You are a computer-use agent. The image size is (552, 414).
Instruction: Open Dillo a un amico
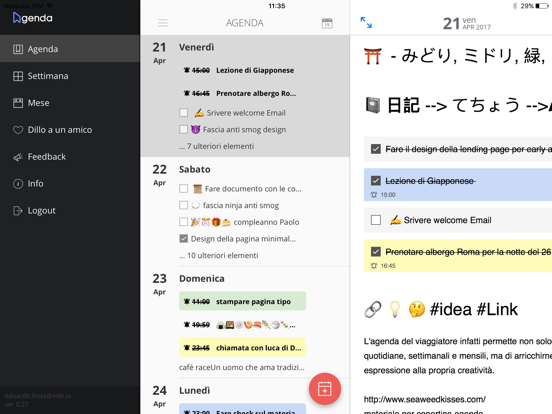click(70, 130)
